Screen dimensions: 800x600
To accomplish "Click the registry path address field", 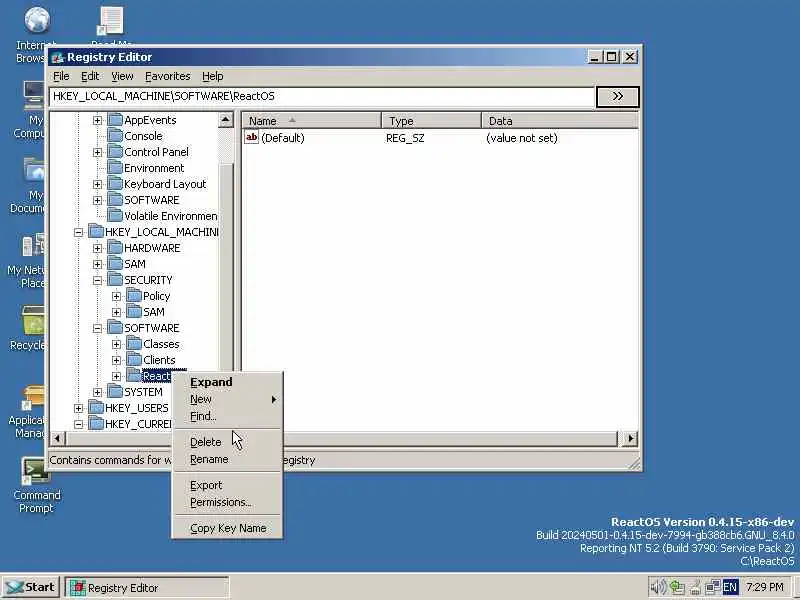I will coord(322,96).
